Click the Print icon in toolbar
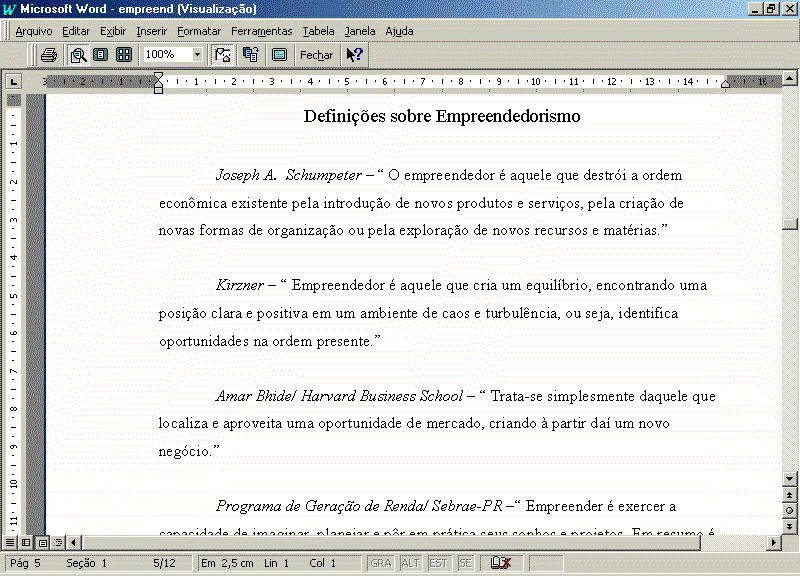 point(48,55)
